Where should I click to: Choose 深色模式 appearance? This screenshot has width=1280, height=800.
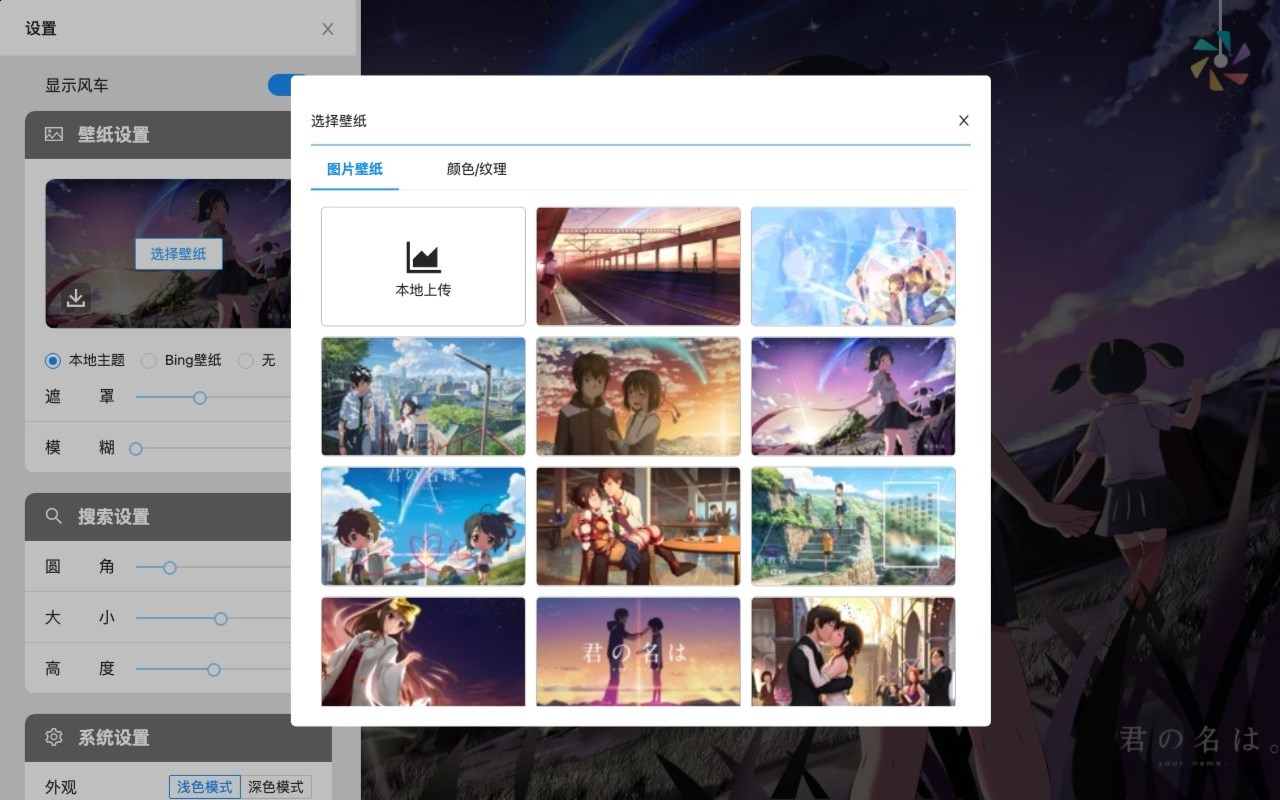[276, 787]
